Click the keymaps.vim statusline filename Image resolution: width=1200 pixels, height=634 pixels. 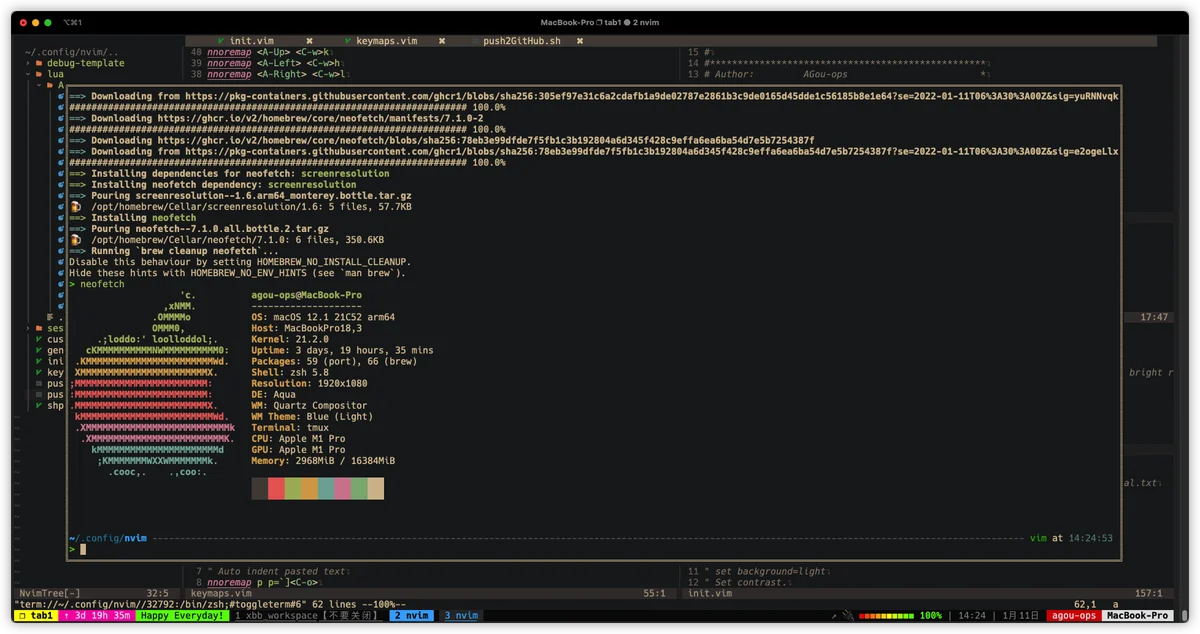[x=221, y=593]
